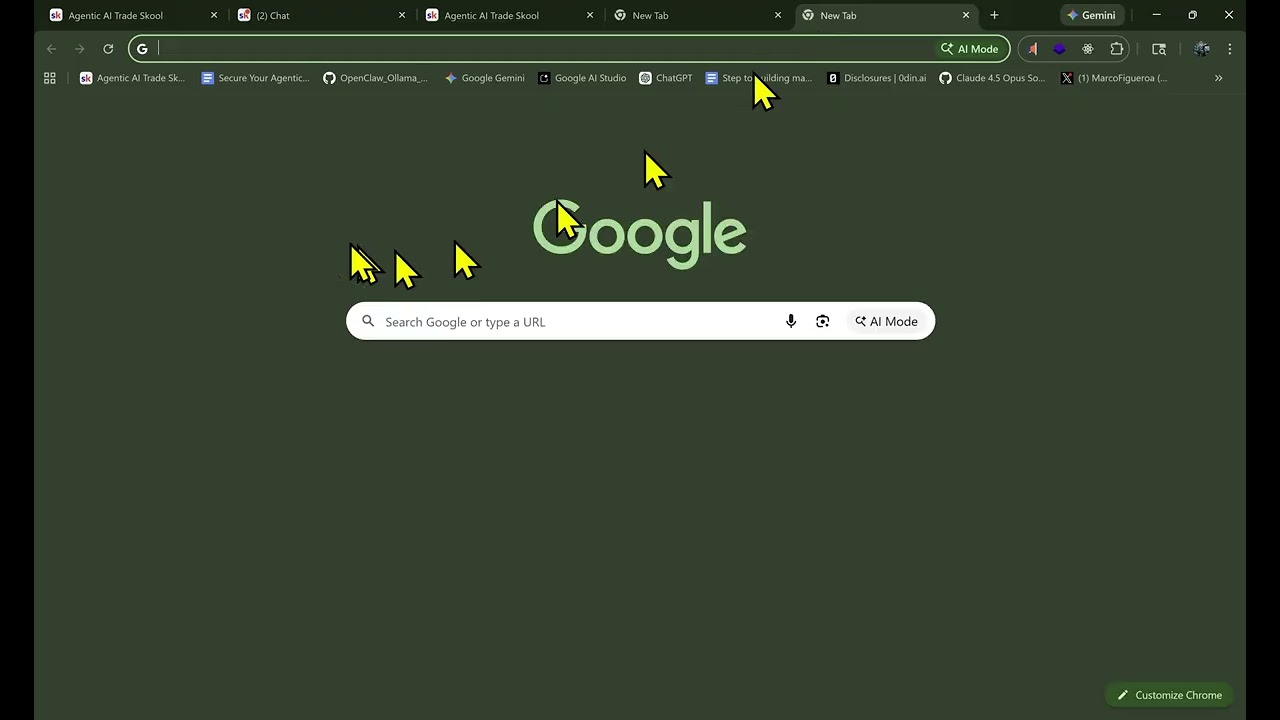Switch to the (2) Chat tab
1280x720 pixels.
pyautogui.click(x=322, y=15)
